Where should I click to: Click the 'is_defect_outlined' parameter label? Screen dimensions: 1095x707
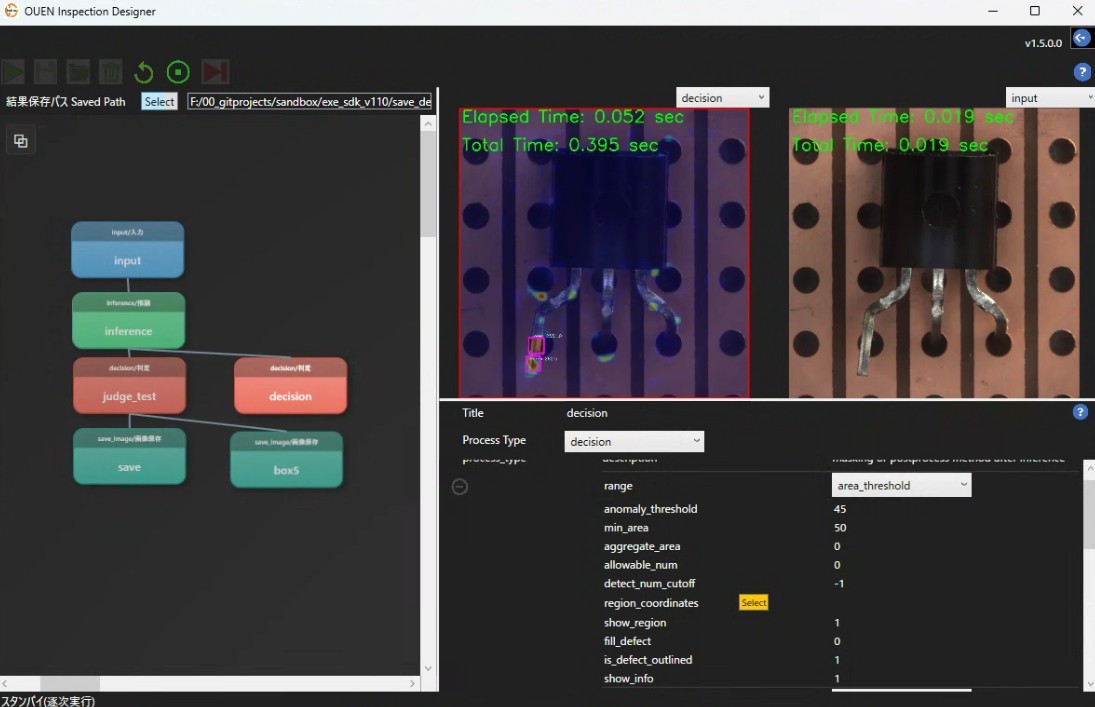tap(648, 659)
